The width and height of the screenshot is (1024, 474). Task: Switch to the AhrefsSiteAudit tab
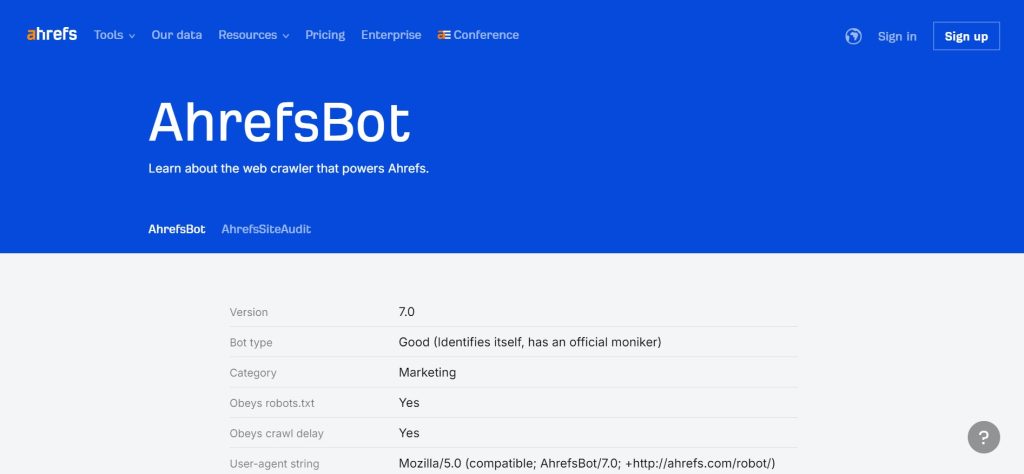point(266,229)
